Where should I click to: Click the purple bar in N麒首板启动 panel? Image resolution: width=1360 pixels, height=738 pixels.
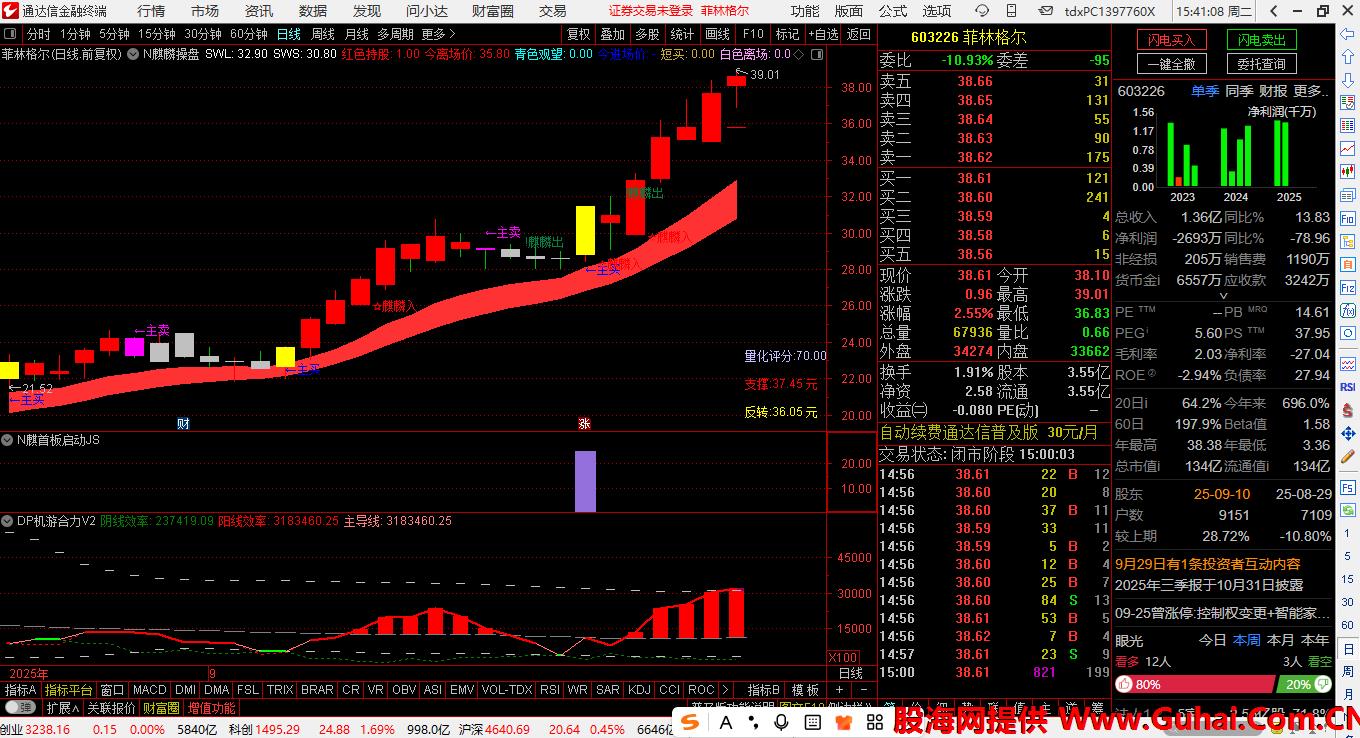[x=585, y=481]
